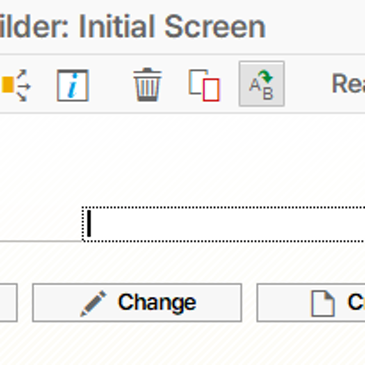Click the gray bin delete toolbar item
The height and width of the screenshot is (365, 365).
point(147,84)
